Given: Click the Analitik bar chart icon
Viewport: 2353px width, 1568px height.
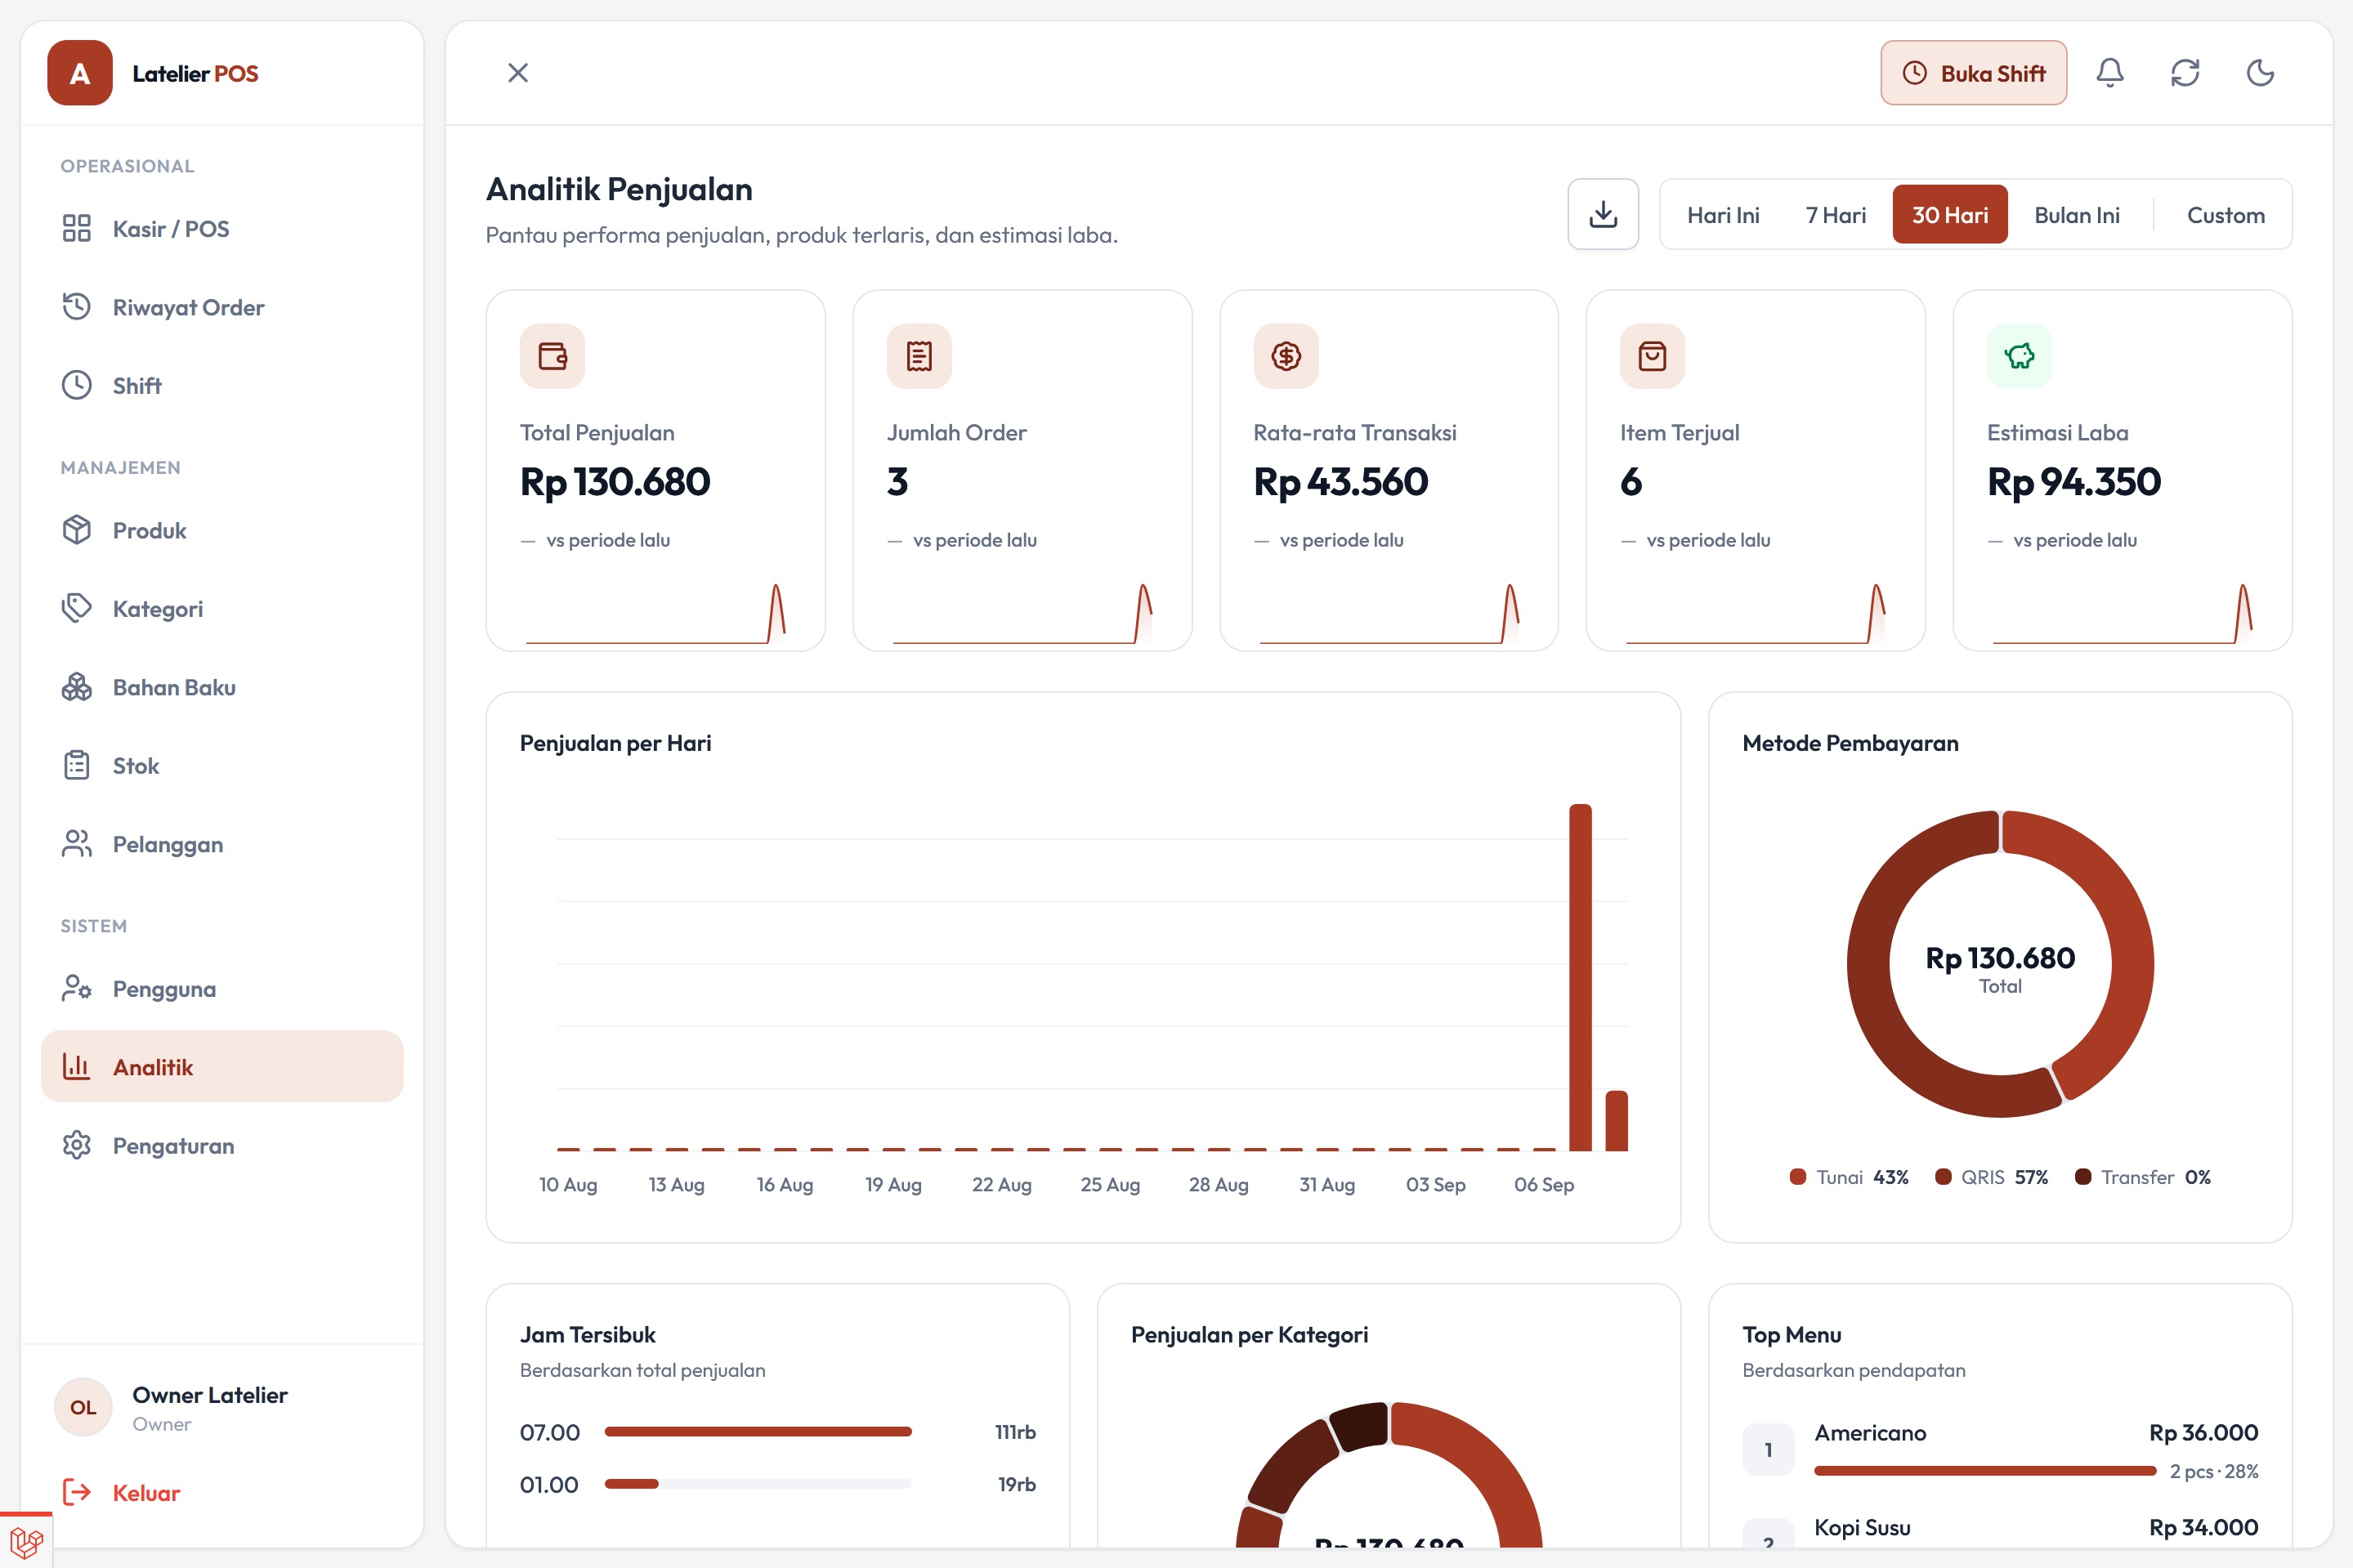Looking at the screenshot, I should coord(77,1067).
